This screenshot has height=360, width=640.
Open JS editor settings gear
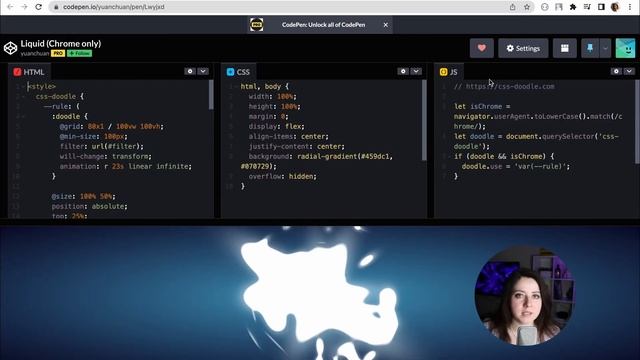click(616, 71)
